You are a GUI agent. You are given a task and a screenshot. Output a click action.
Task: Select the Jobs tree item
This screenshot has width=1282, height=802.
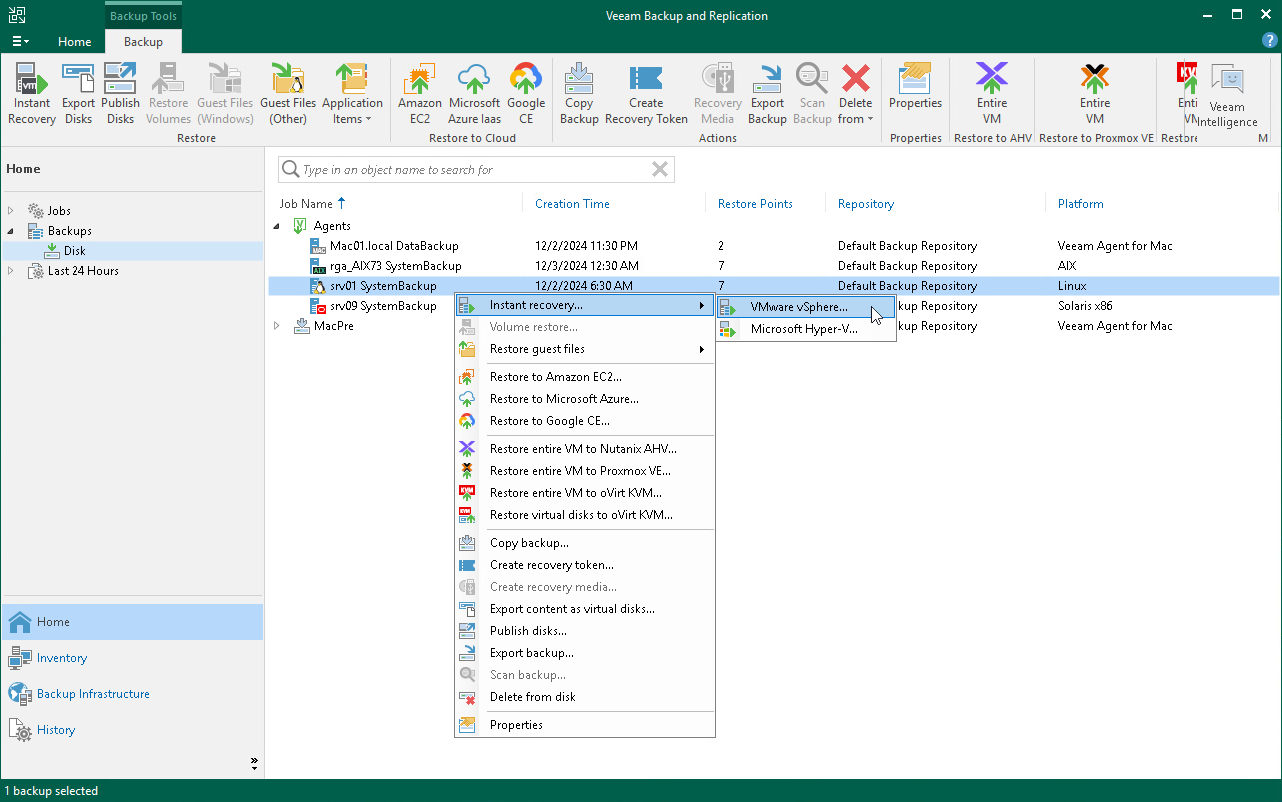(59, 211)
